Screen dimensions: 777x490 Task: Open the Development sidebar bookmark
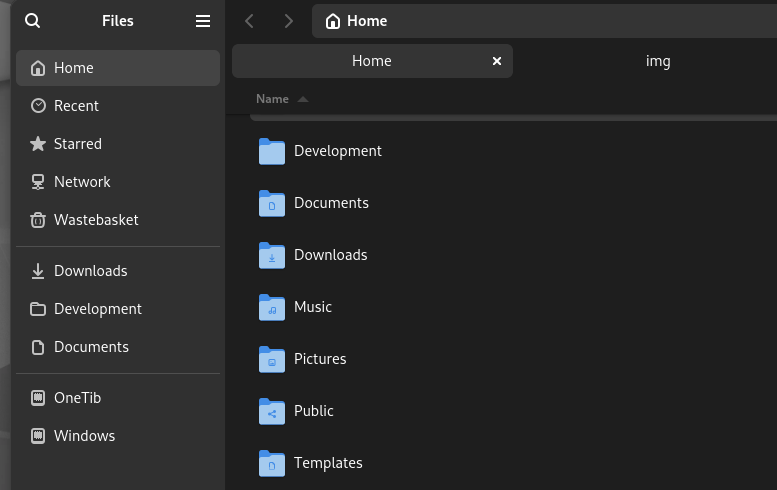coord(118,309)
